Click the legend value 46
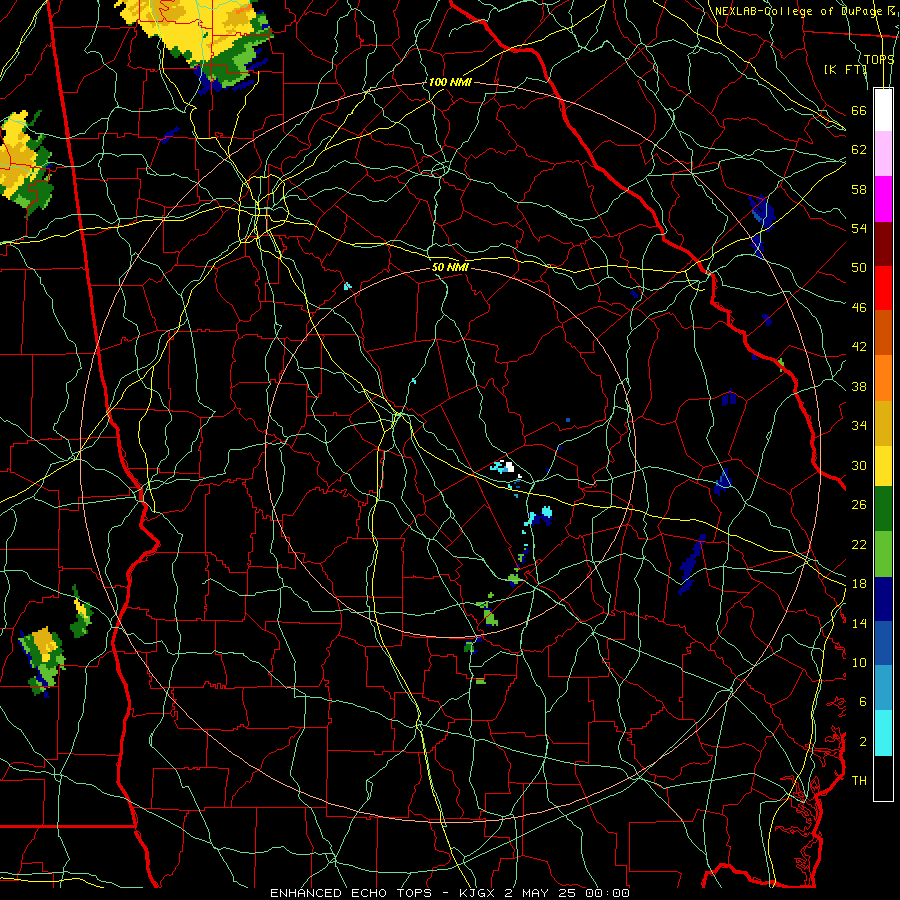 [859, 308]
